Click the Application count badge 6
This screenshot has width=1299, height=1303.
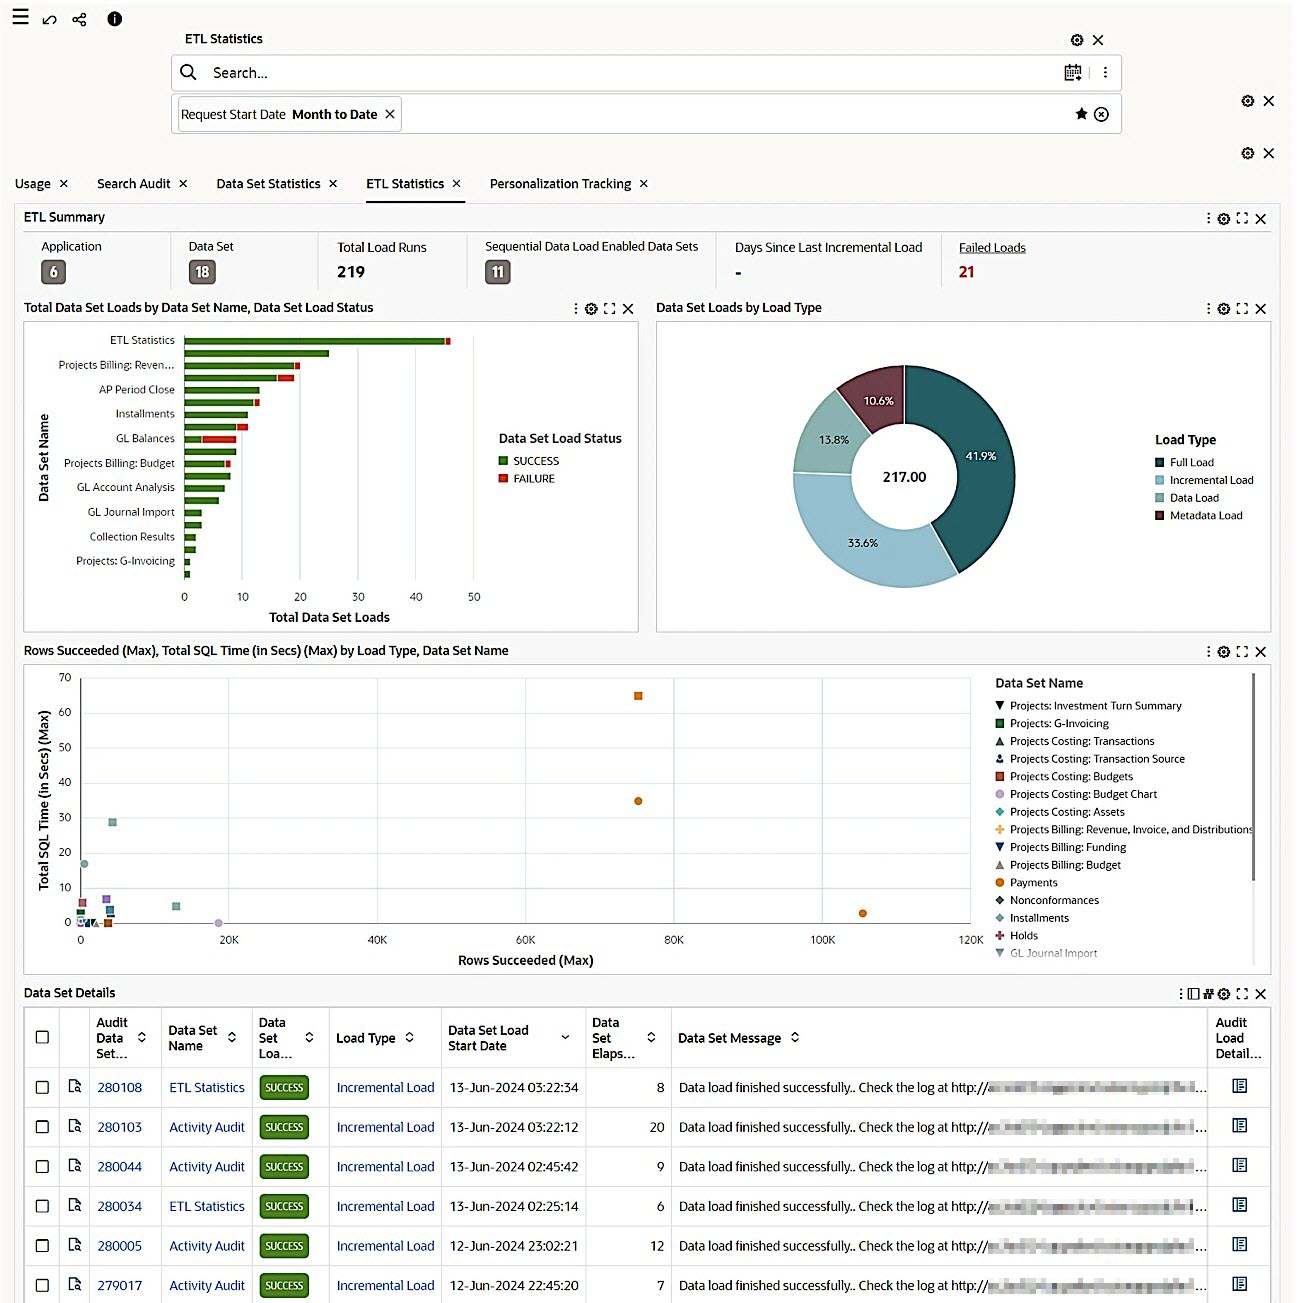coord(54,272)
